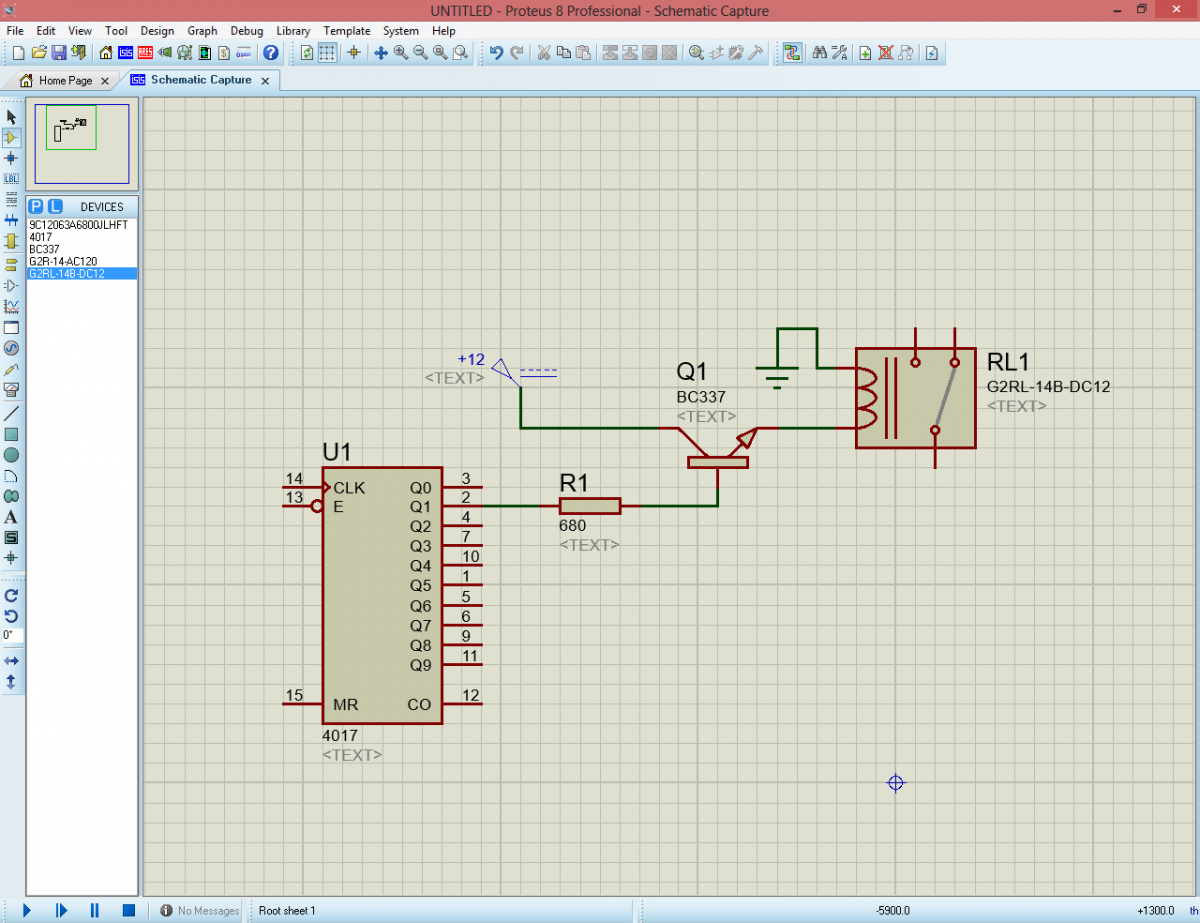Click the No Messages status indicator

tap(200, 910)
